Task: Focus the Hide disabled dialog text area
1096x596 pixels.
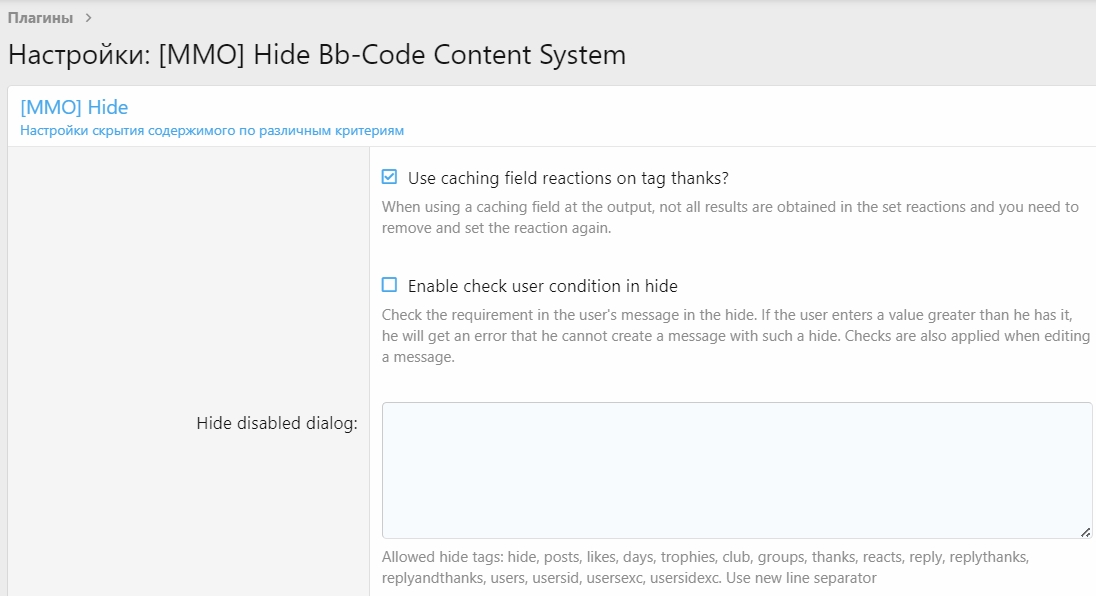Action: (x=736, y=470)
